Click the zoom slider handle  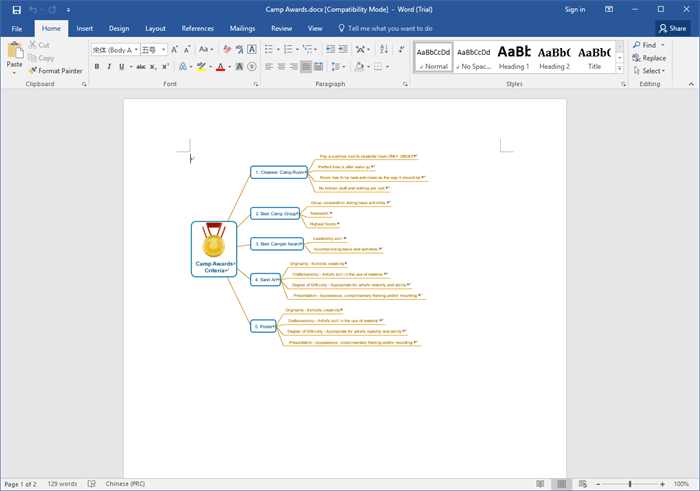[630, 484]
